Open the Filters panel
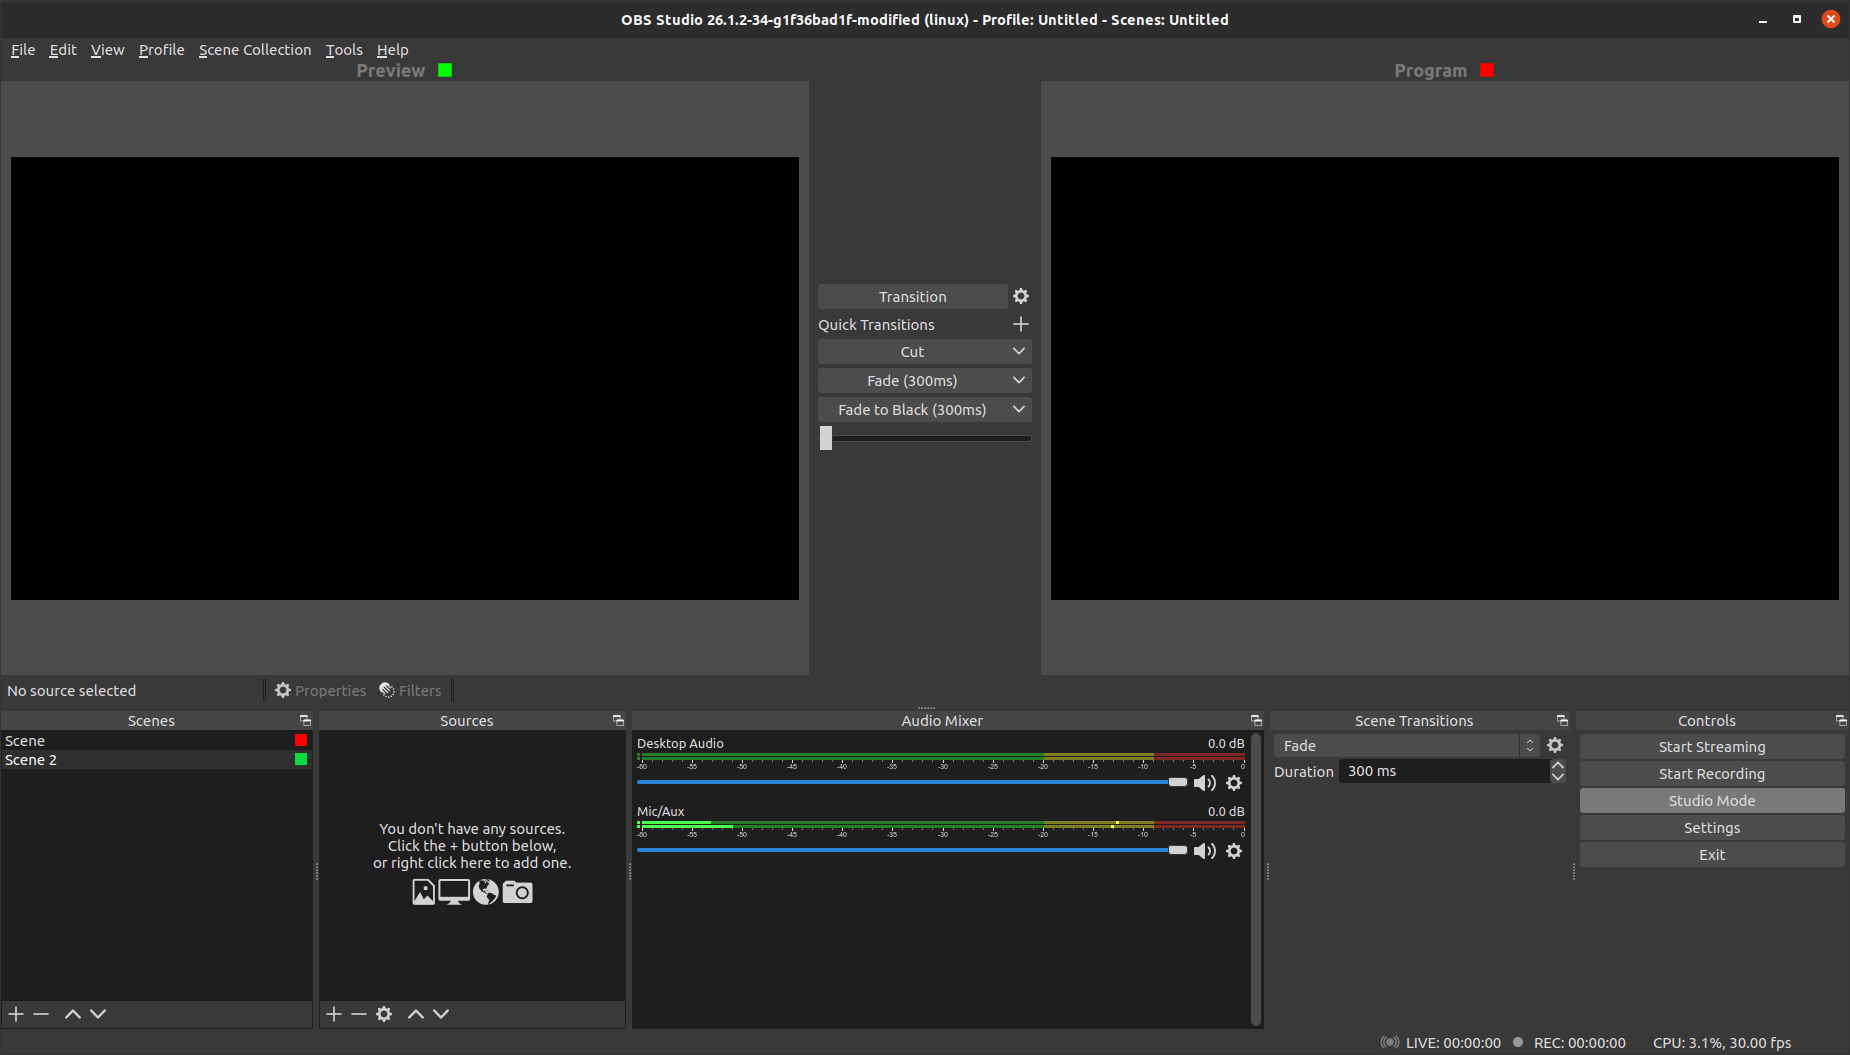Viewport: 1850px width, 1055px height. point(411,690)
